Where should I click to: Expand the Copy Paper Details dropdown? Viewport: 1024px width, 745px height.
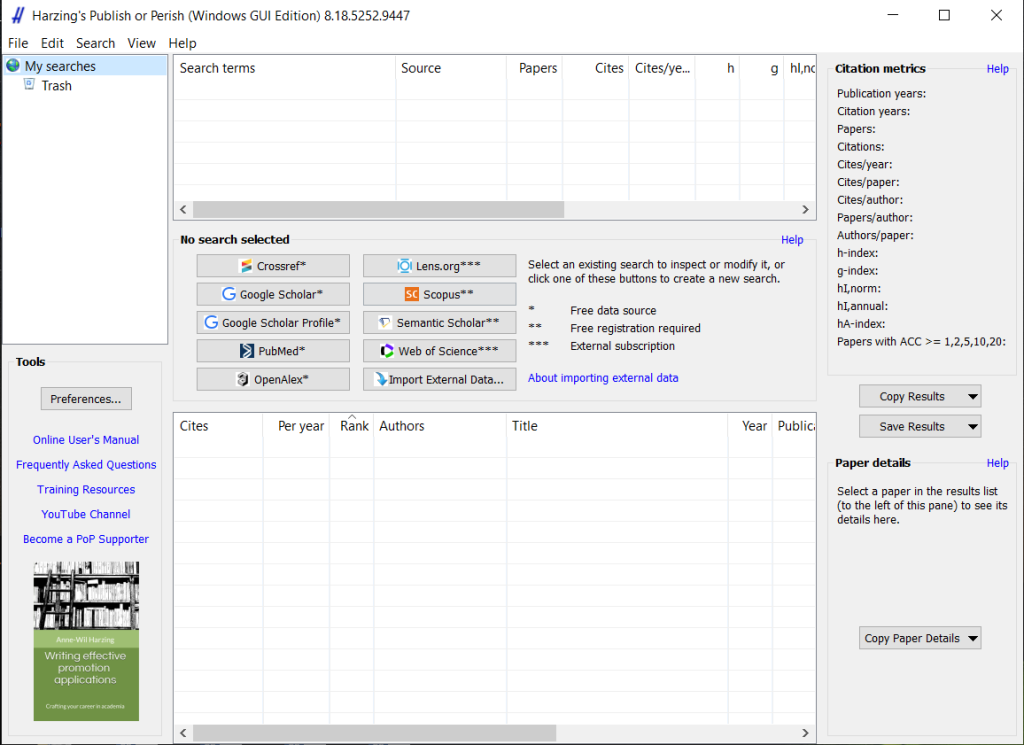point(972,639)
